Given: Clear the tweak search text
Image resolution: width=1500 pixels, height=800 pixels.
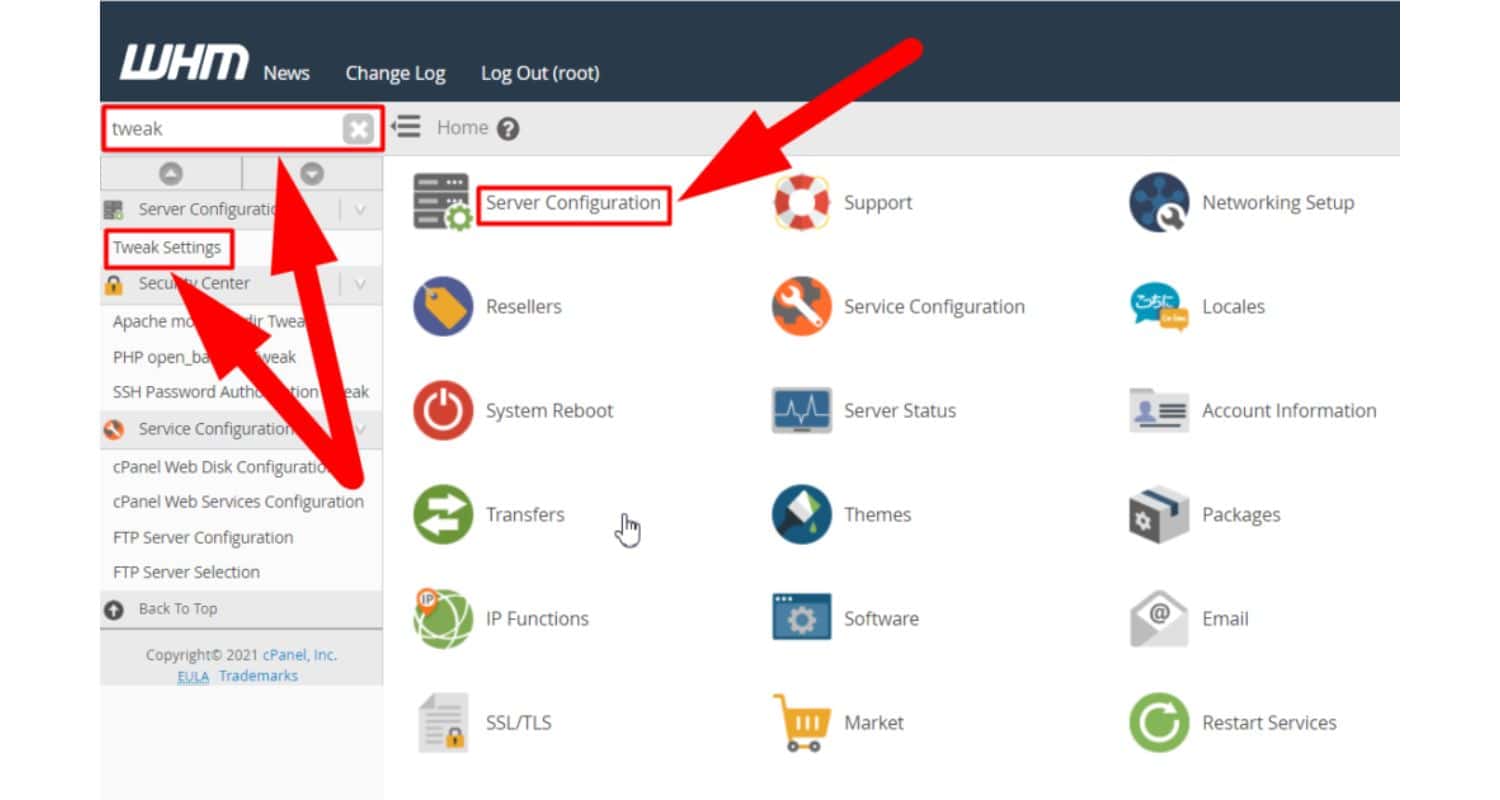Looking at the screenshot, I should 358,129.
